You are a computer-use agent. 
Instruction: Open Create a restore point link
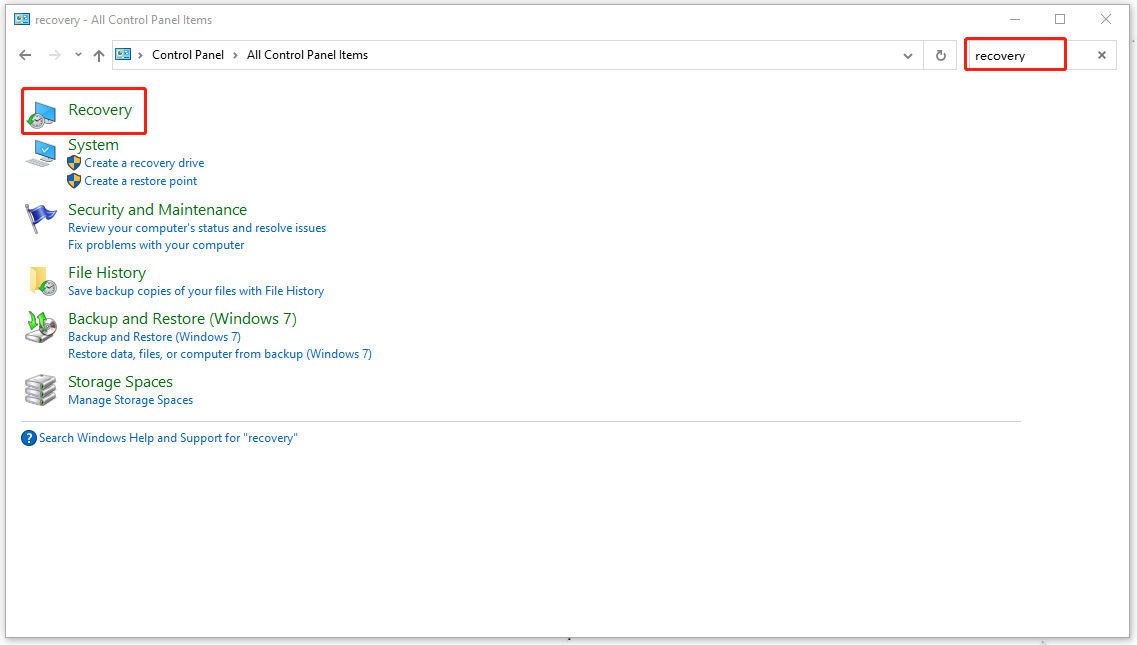[x=141, y=181]
